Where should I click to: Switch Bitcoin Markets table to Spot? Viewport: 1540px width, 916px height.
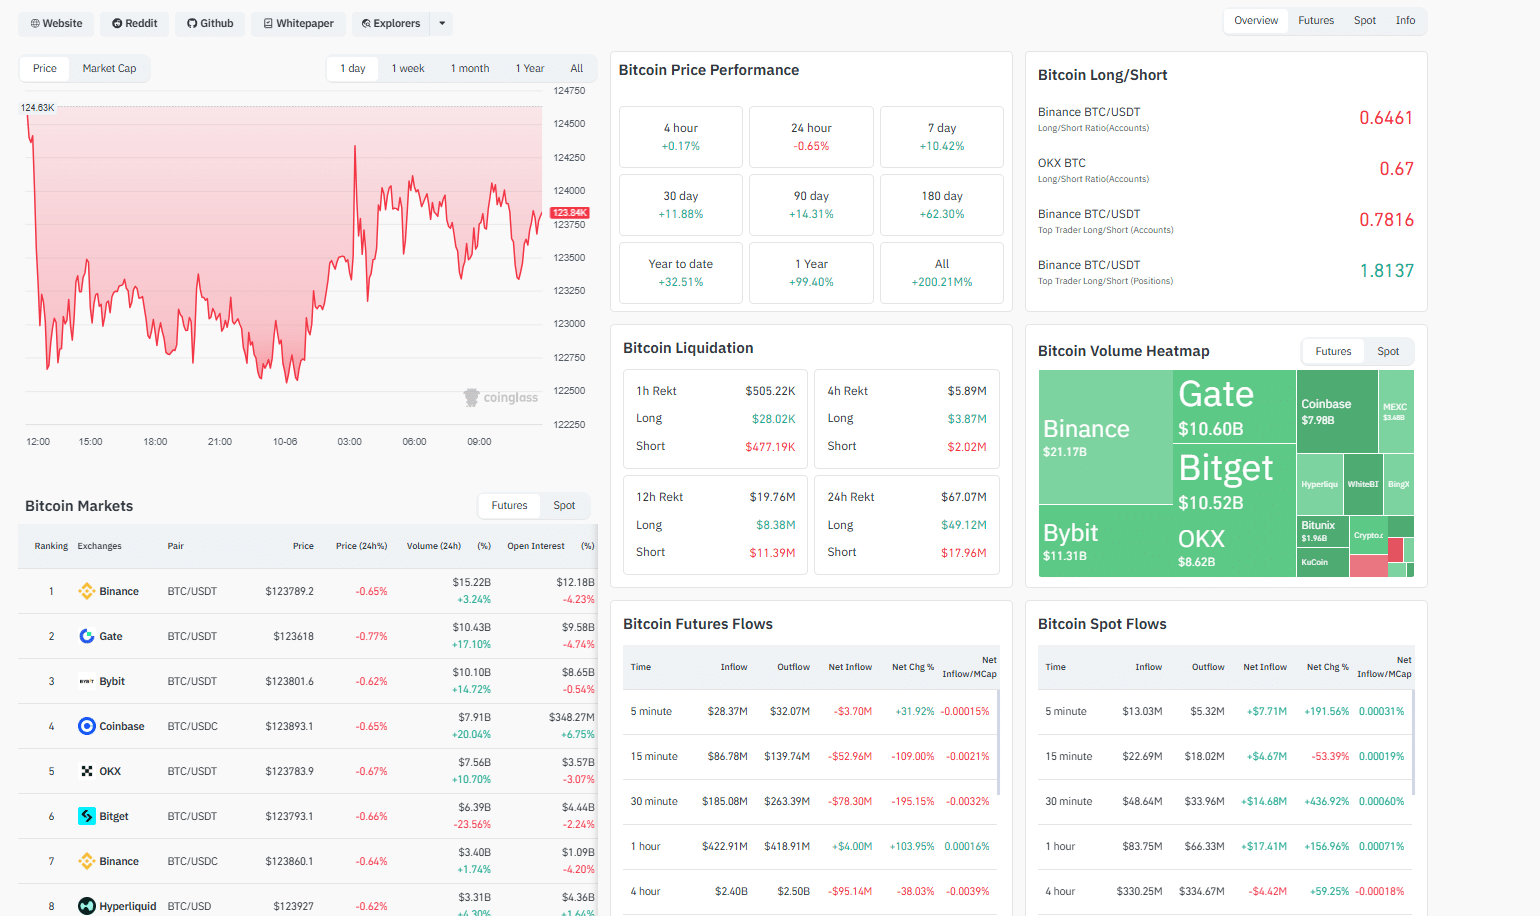[x=564, y=505]
